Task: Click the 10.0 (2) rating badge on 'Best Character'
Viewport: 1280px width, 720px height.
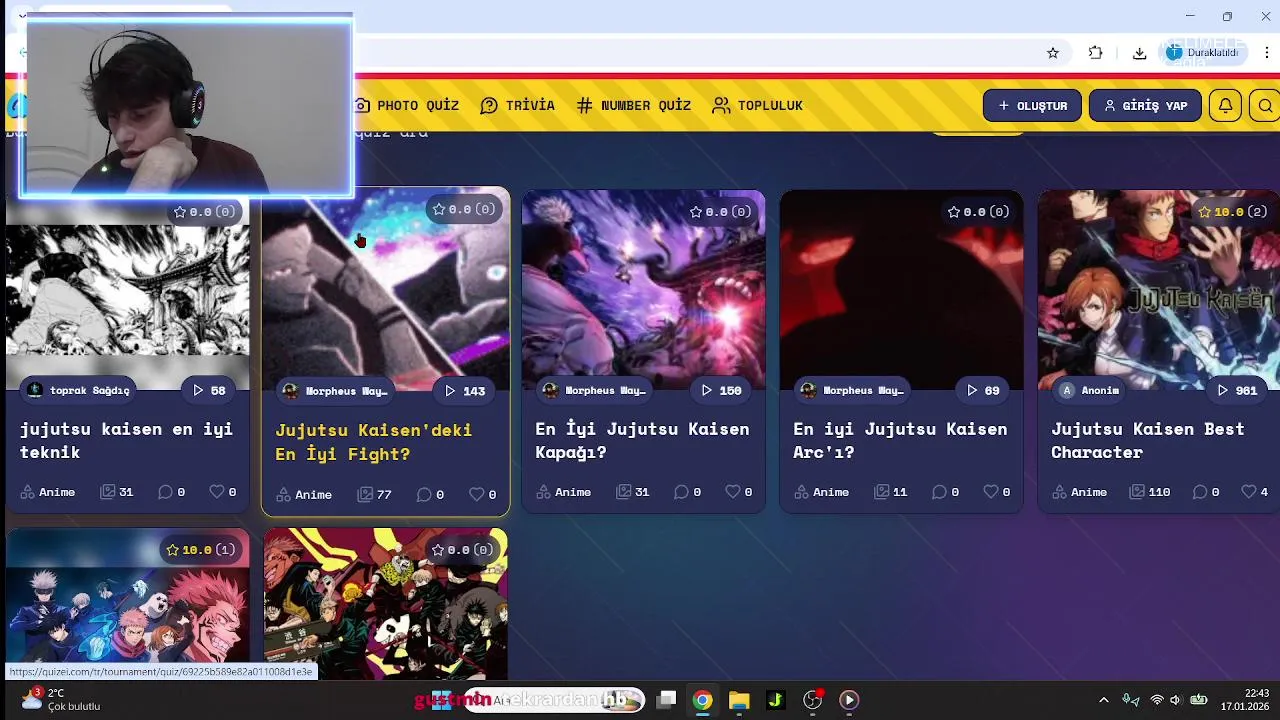Action: tap(1231, 211)
